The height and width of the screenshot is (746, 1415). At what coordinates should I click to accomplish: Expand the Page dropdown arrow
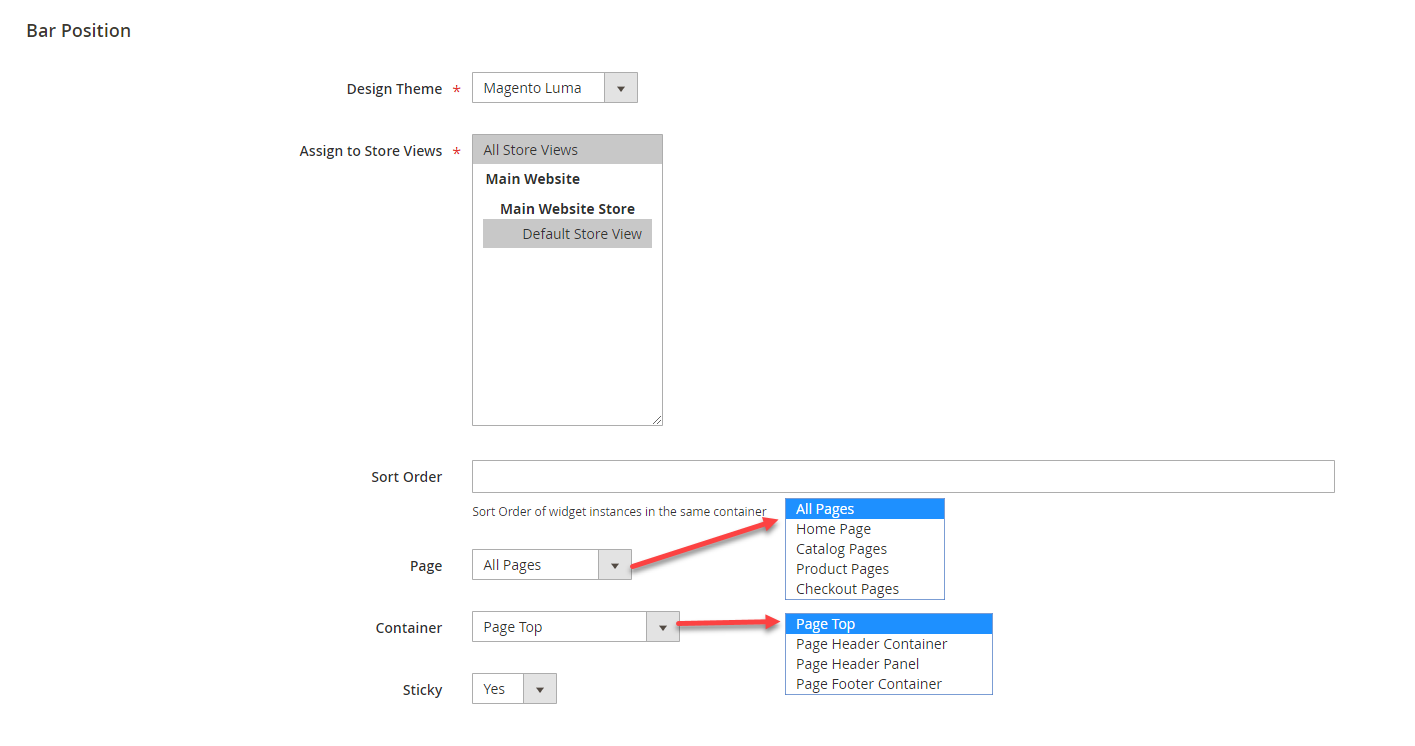[x=614, y=565]
